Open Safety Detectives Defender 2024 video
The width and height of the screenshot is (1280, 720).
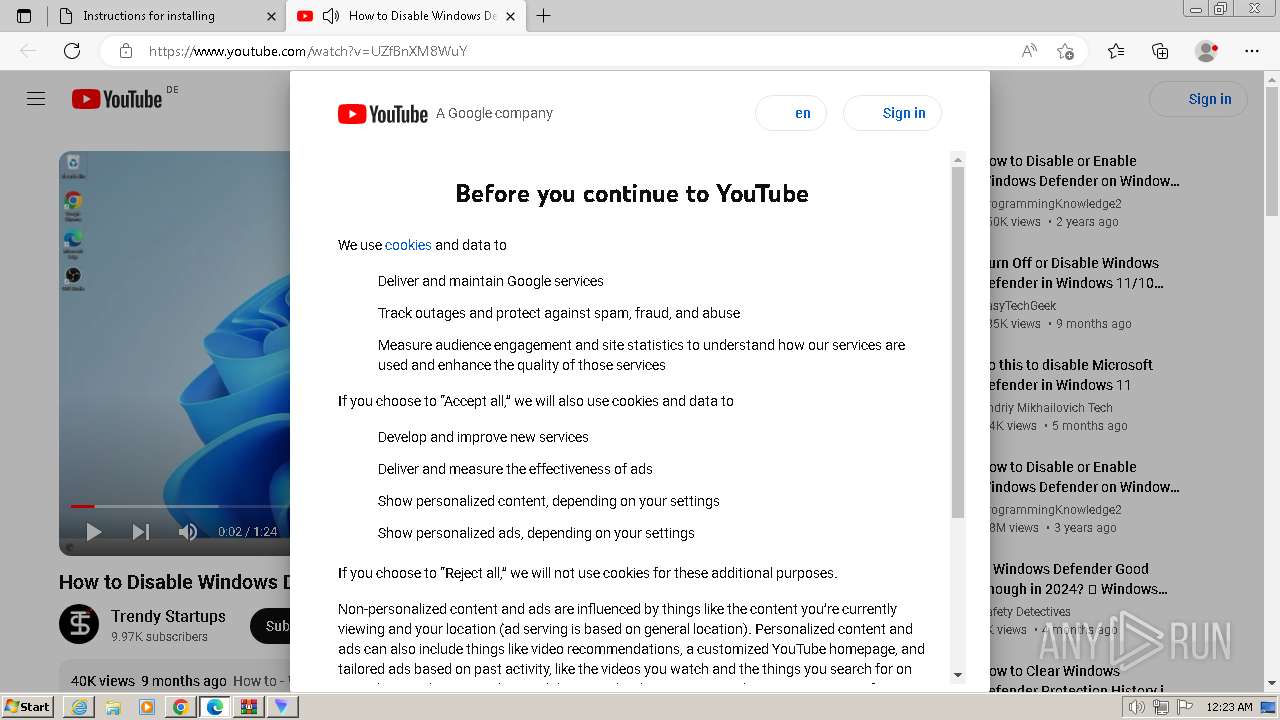coord(1078,579)
